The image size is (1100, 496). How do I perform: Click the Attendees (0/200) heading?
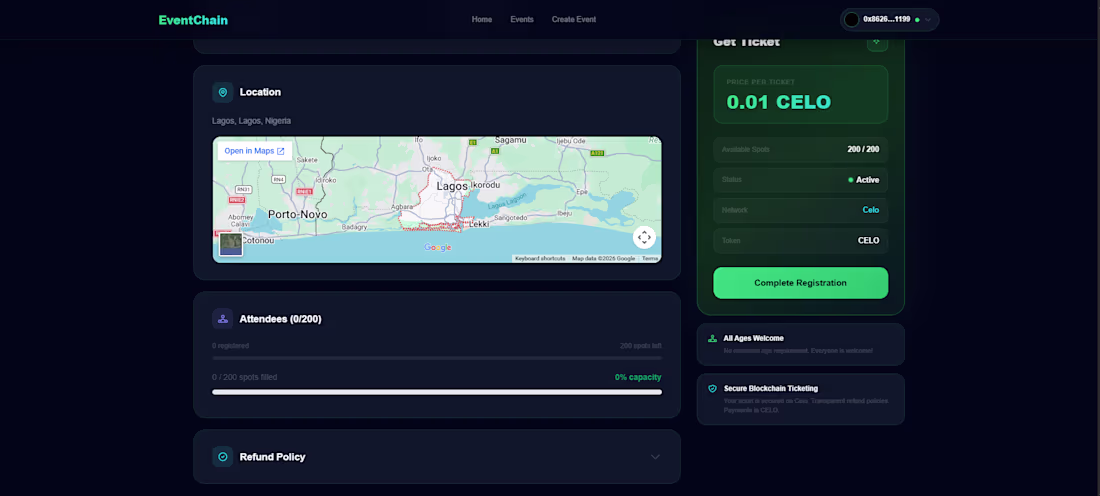click(x=281, y=319)
